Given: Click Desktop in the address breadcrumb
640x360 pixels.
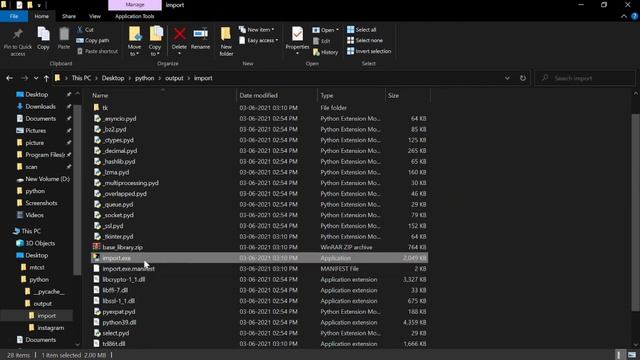Looking at the screenshot, I should coord(113,78).
